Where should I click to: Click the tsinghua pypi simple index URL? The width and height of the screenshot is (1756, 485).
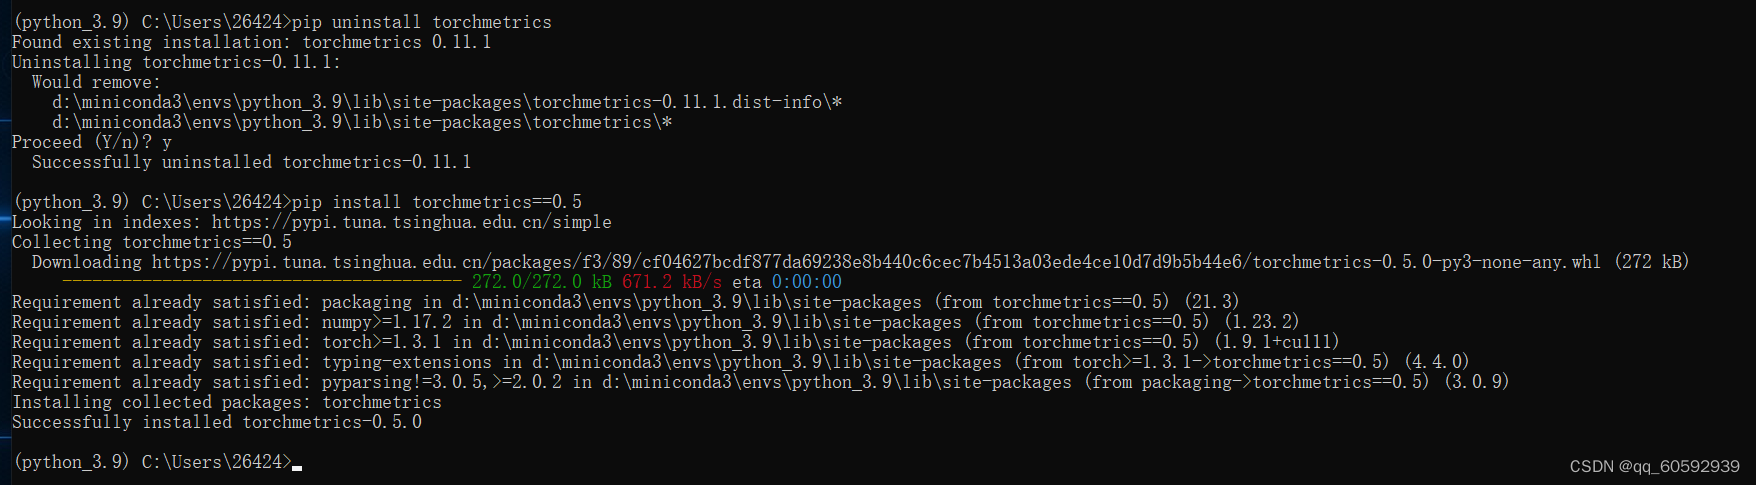(411, 222)
